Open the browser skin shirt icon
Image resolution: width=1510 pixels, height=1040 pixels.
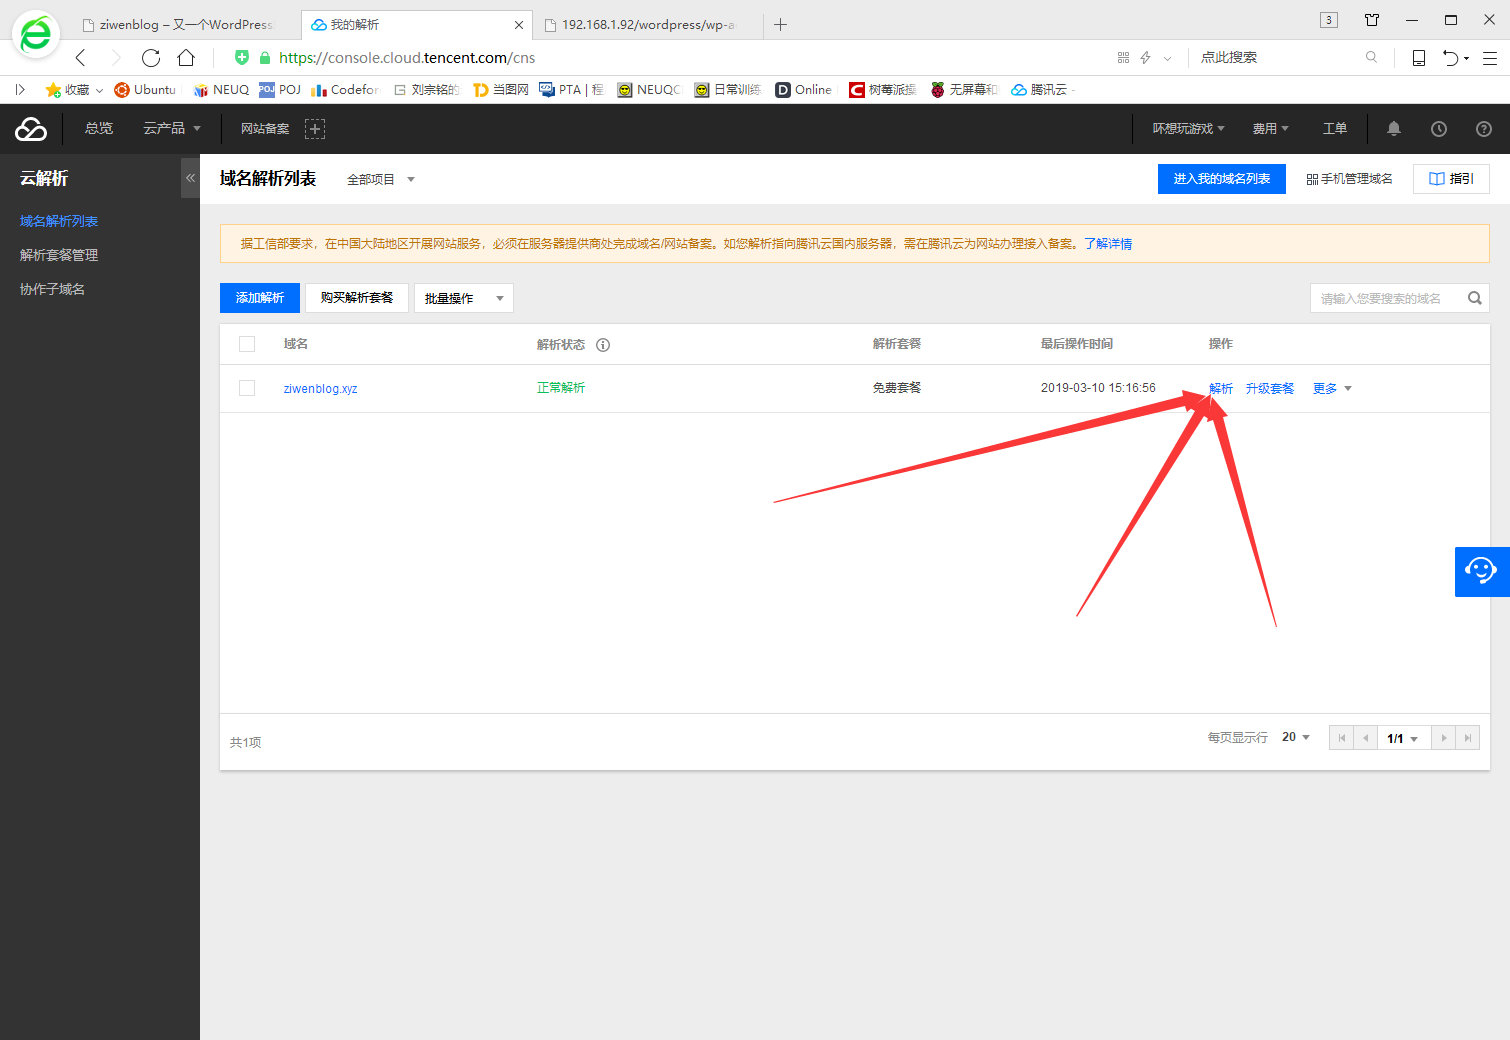(1372, 20)
